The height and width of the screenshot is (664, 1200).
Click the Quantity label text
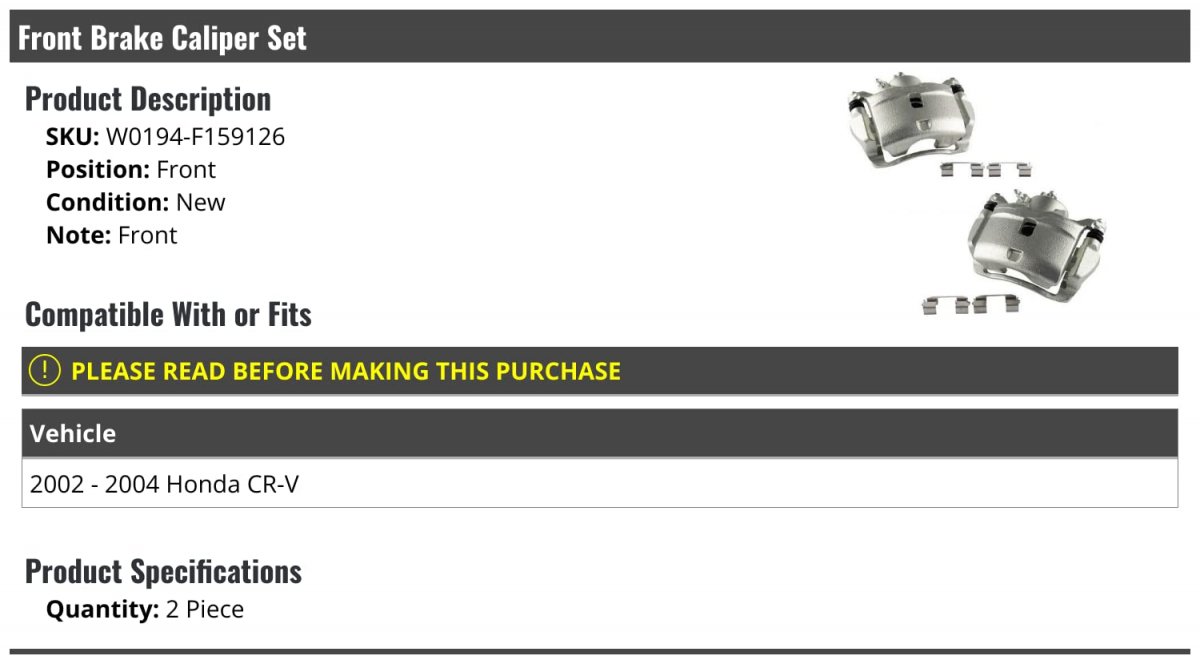(x=103, y=609)
